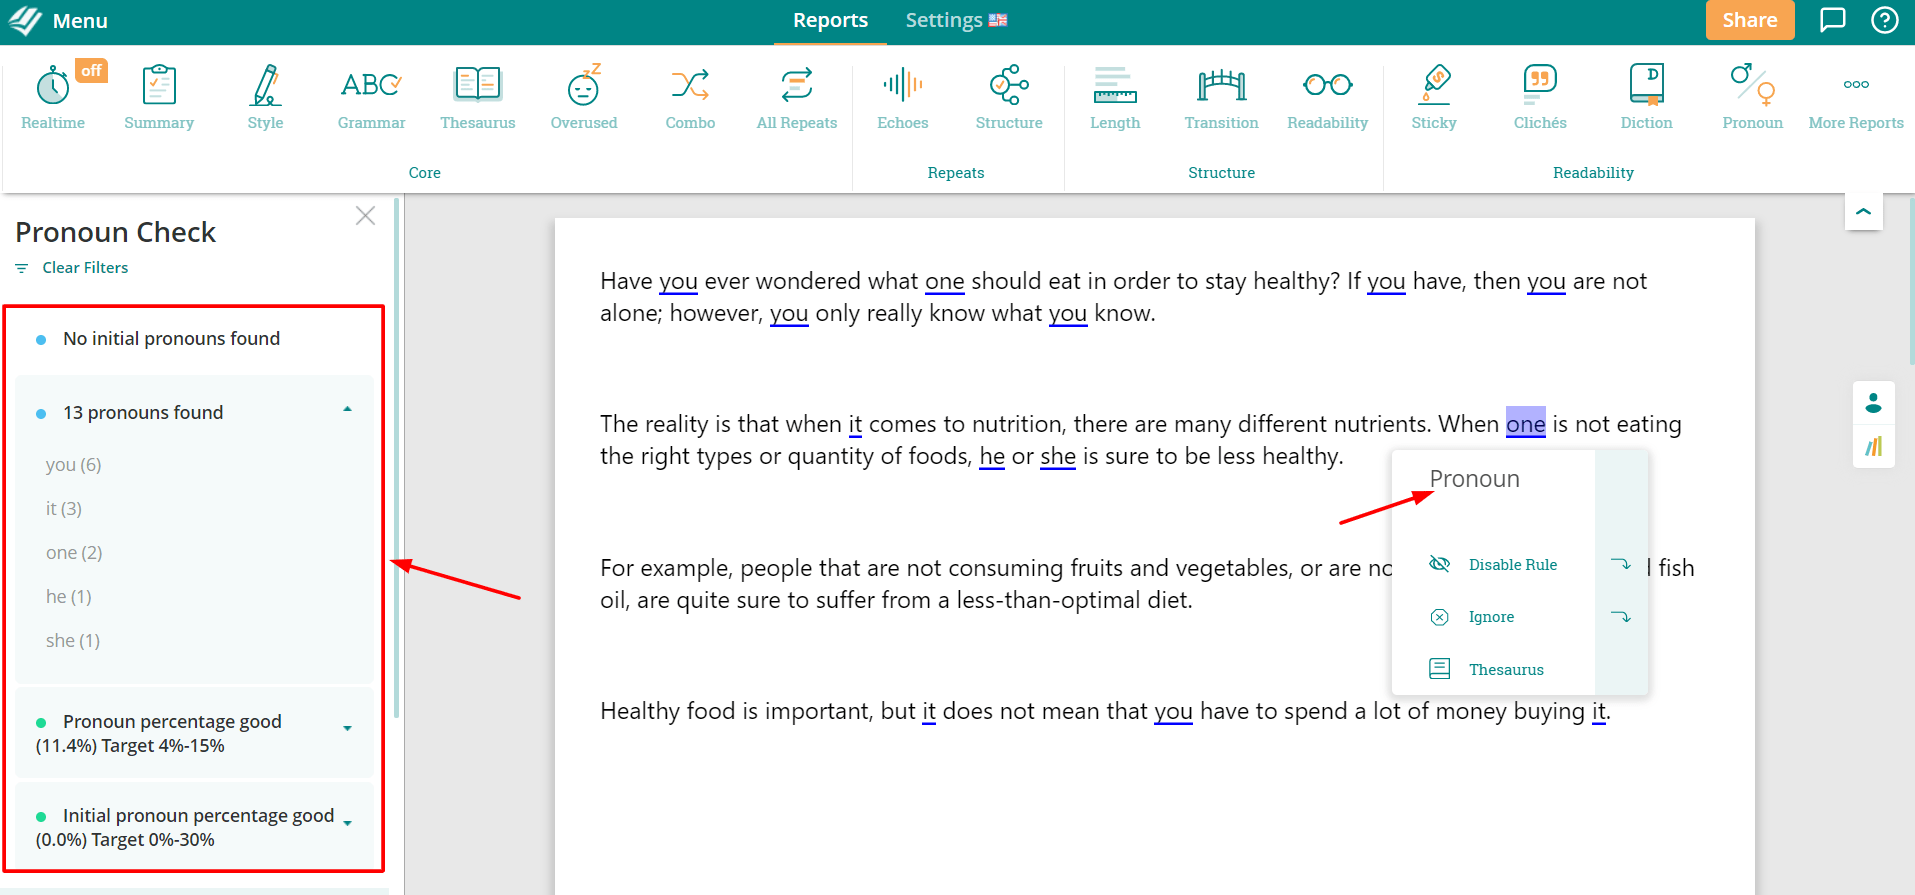Select Thesaurus in the Pronoun popup menu
The image size is (1915, 895).
(x=1505, y=670)
